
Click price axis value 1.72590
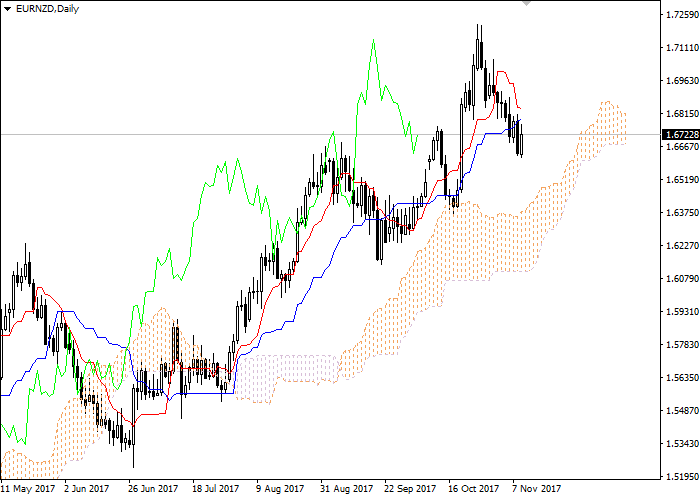pos(682,15)
